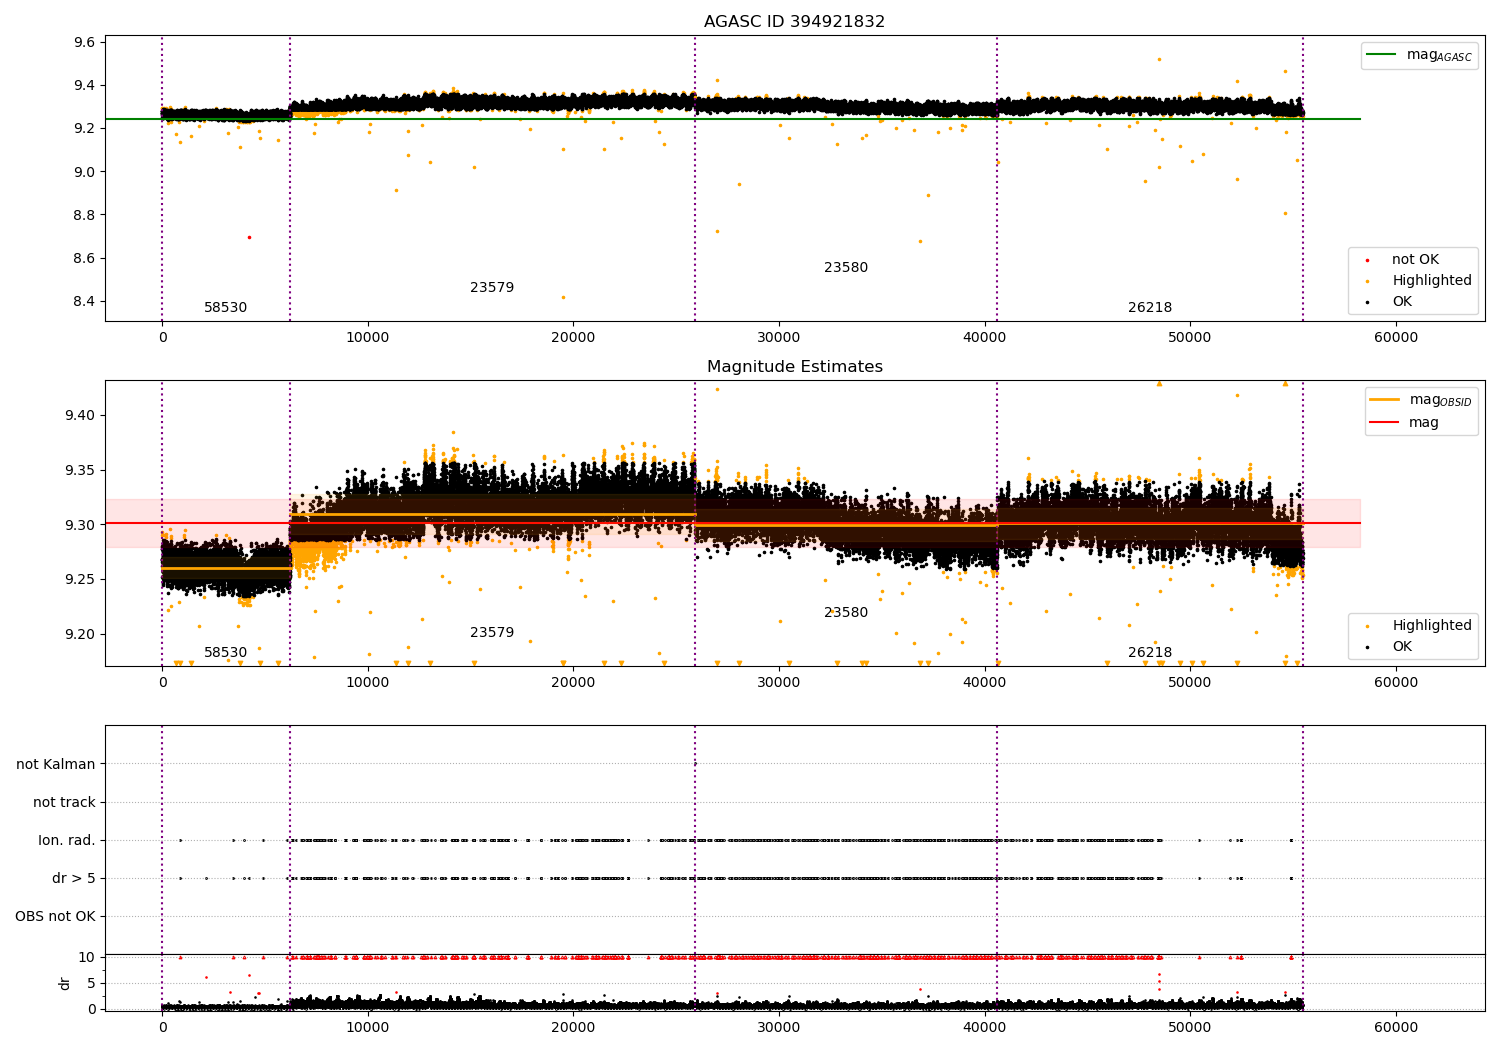Click the 9.30 tick on middle plot
Image resolution: width=1500 pixels, height=1050 pixels.
(x=80, y=525)
